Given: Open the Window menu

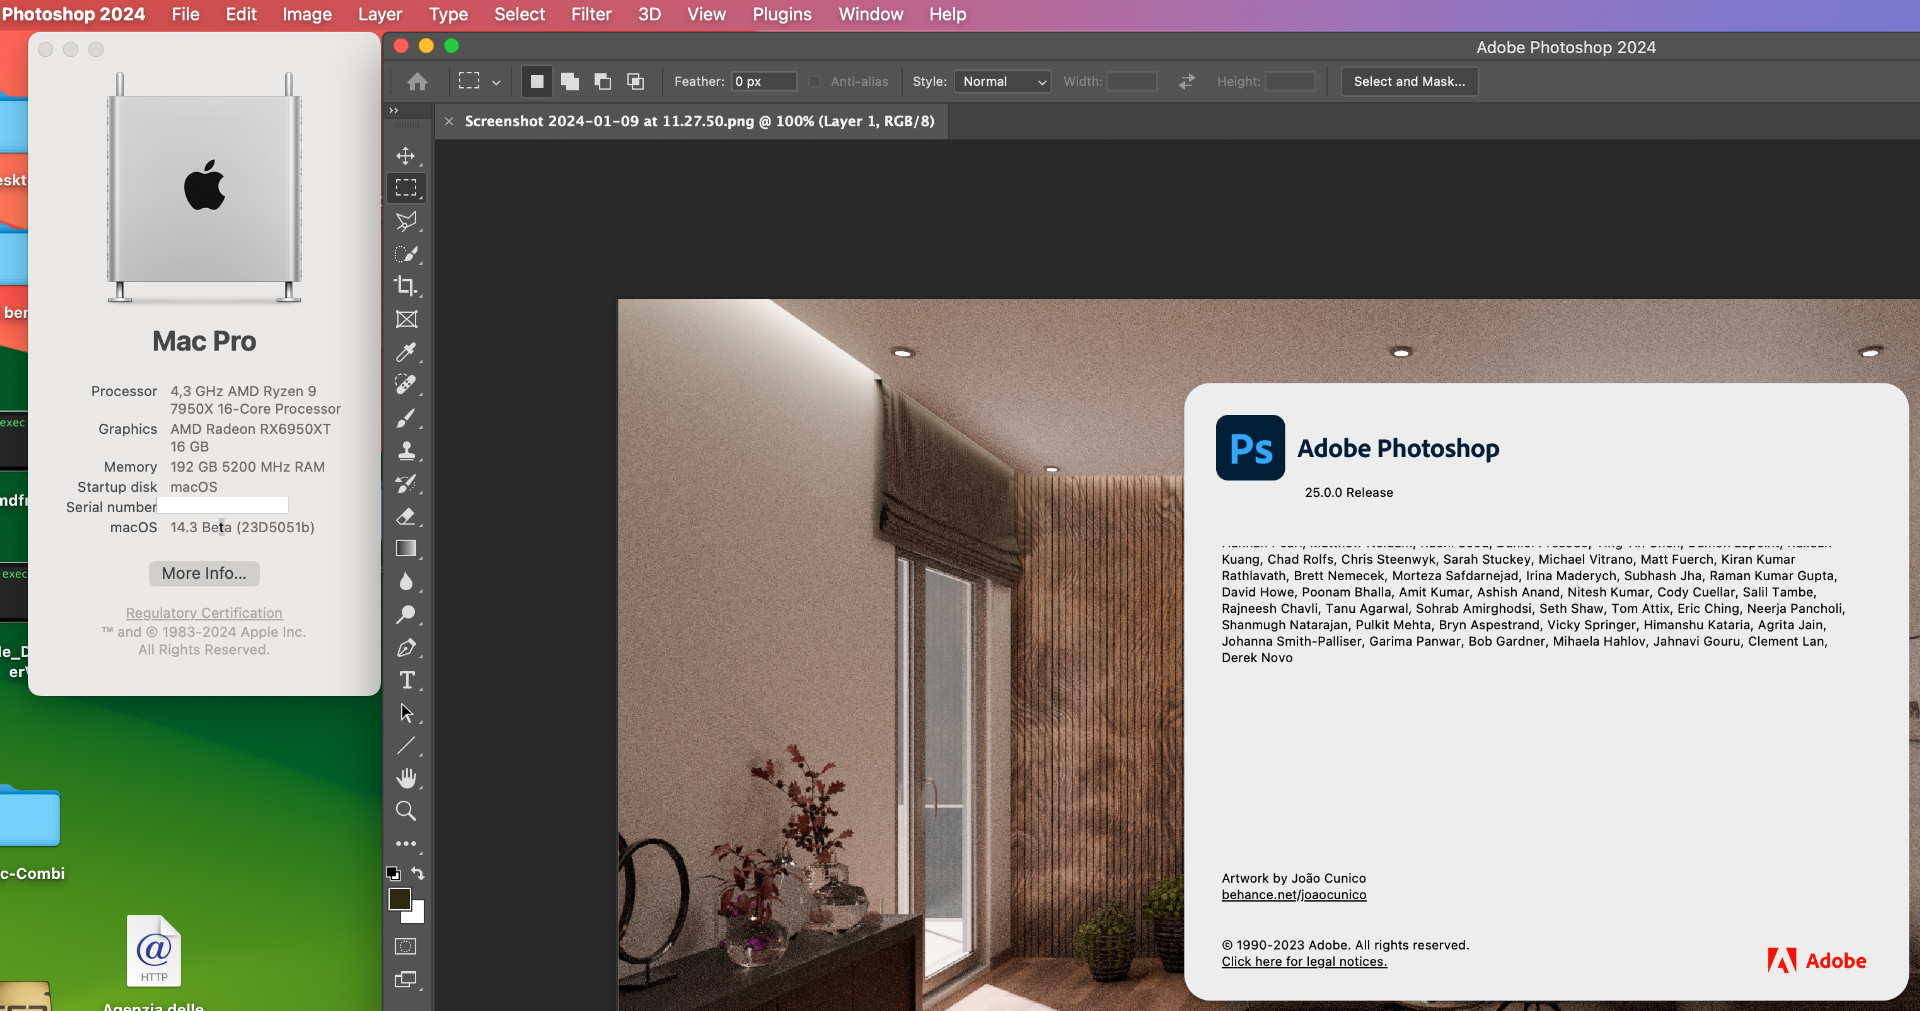Looking at the screenshot, I should pyautogui.click(x=871, y=14).
